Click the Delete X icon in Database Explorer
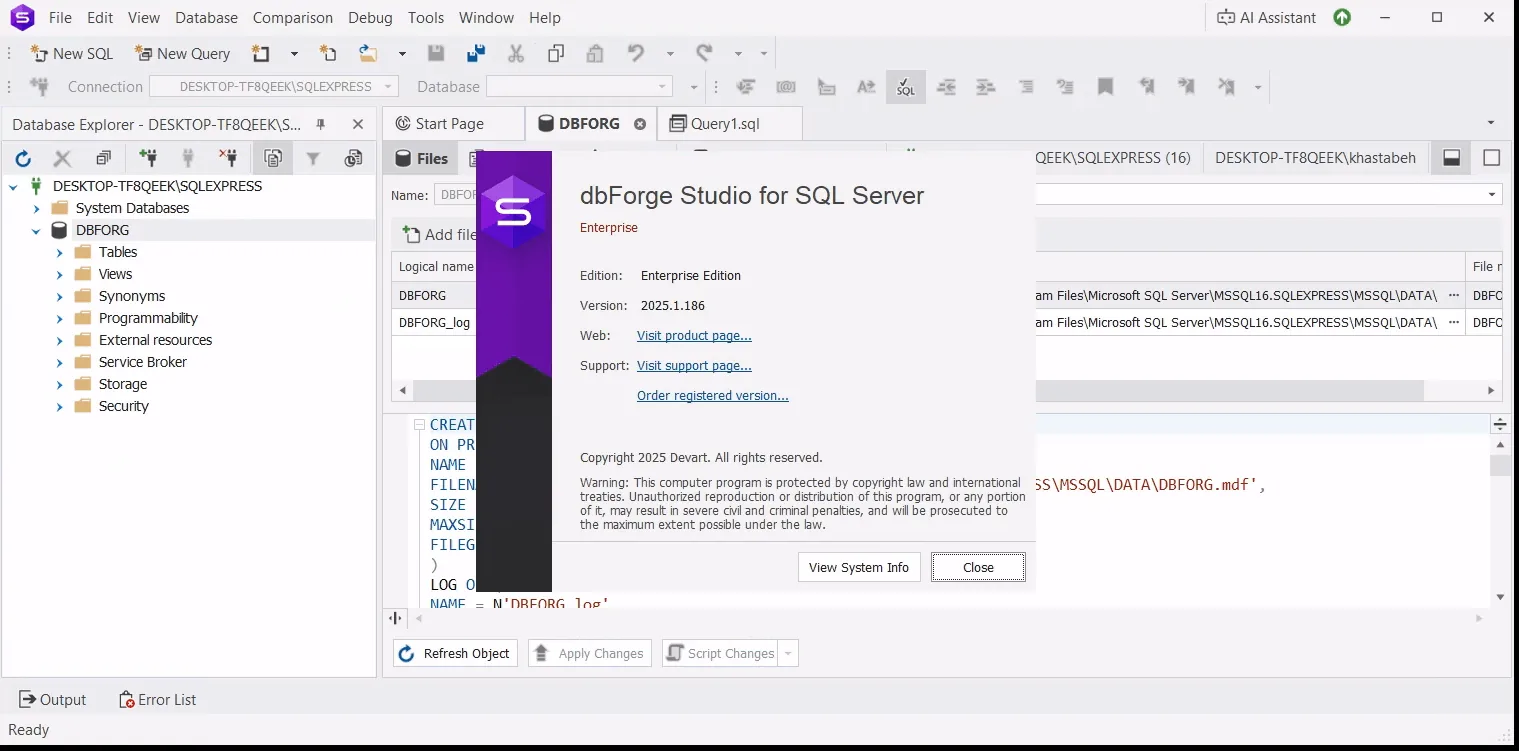The width and height of the screenshot is (1519, 751). 62,158
